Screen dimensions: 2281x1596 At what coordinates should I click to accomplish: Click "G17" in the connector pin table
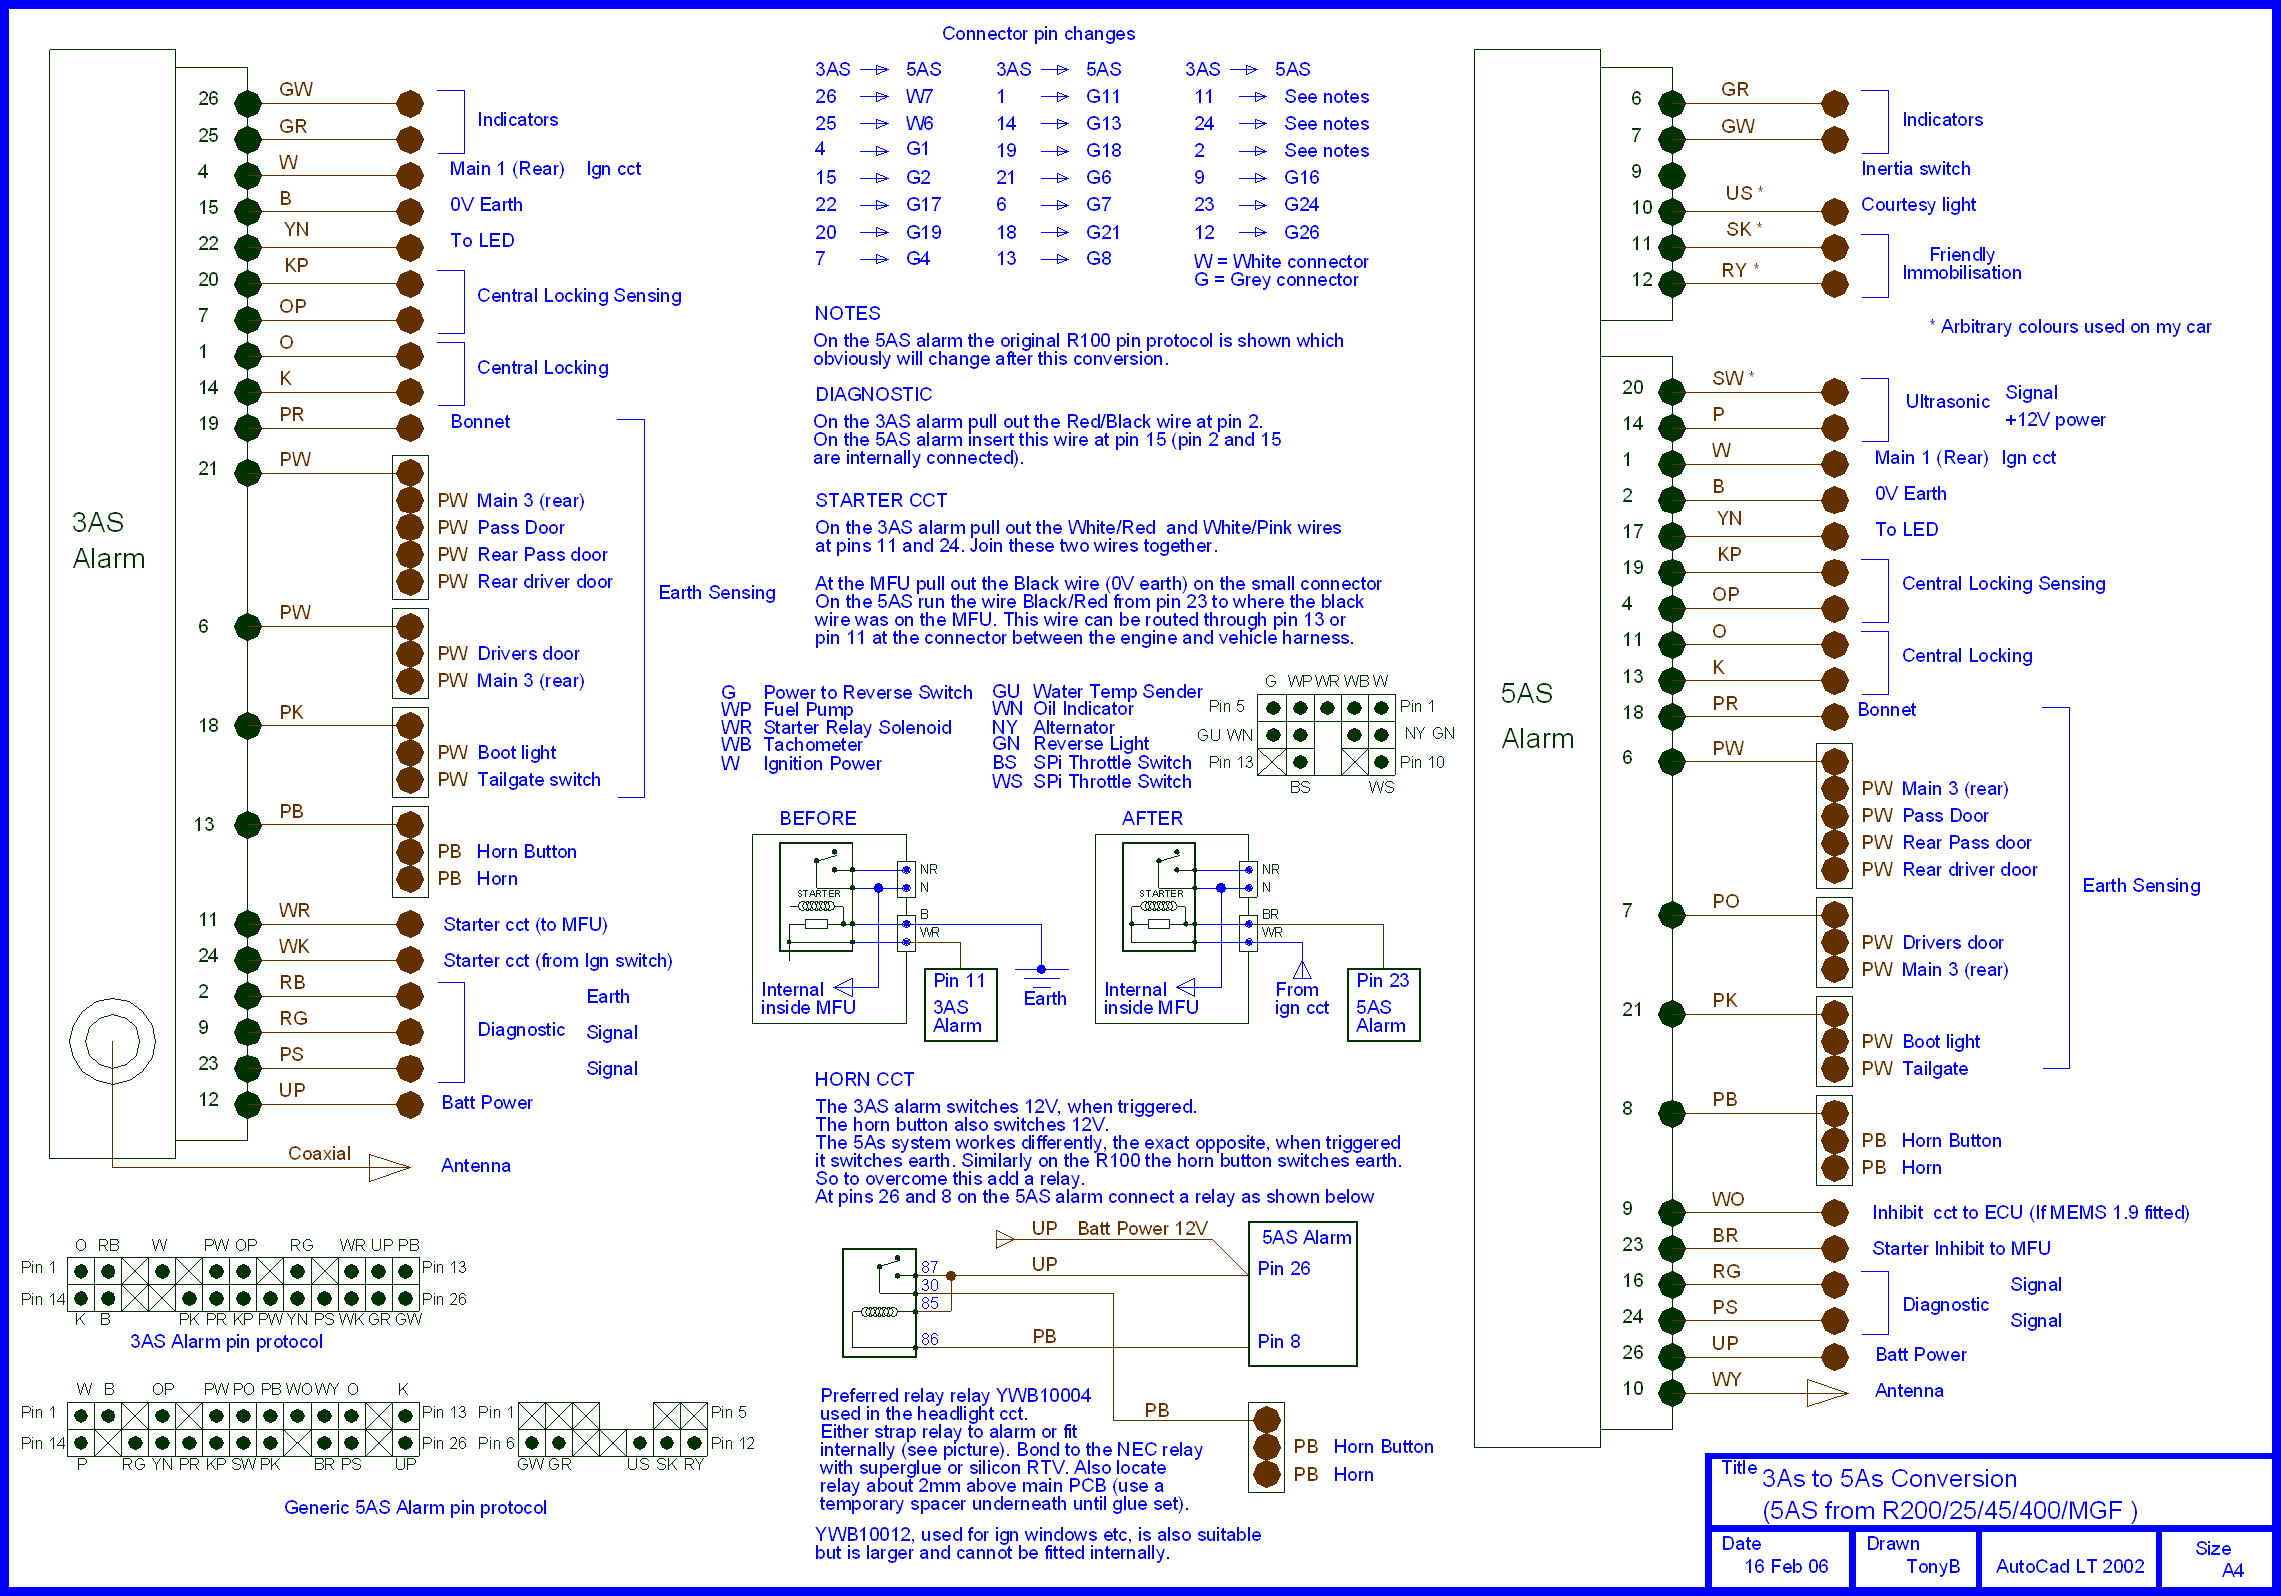click(x=923, y=205)
